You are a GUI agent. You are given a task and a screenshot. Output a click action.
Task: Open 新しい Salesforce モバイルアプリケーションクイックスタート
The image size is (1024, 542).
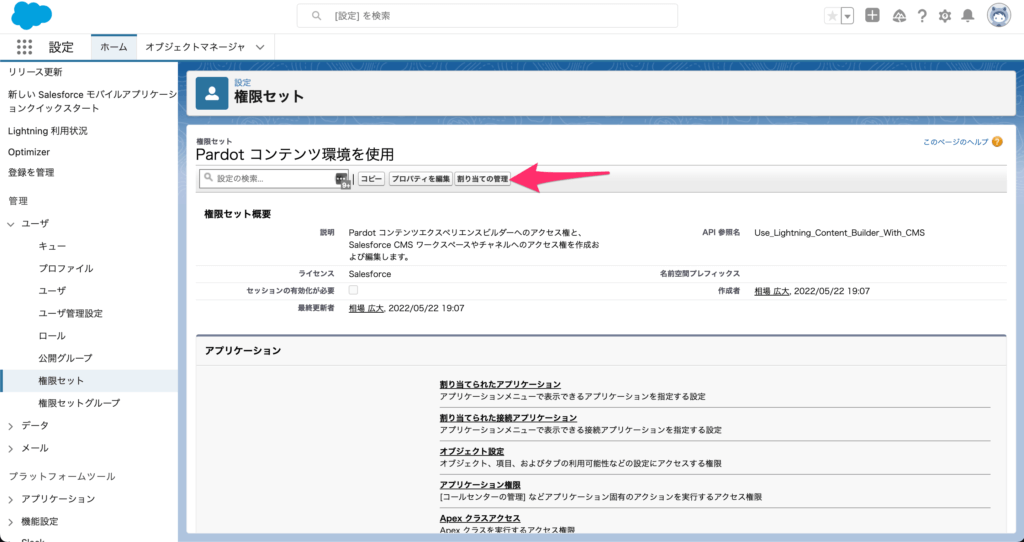click(x=92, y=101)
